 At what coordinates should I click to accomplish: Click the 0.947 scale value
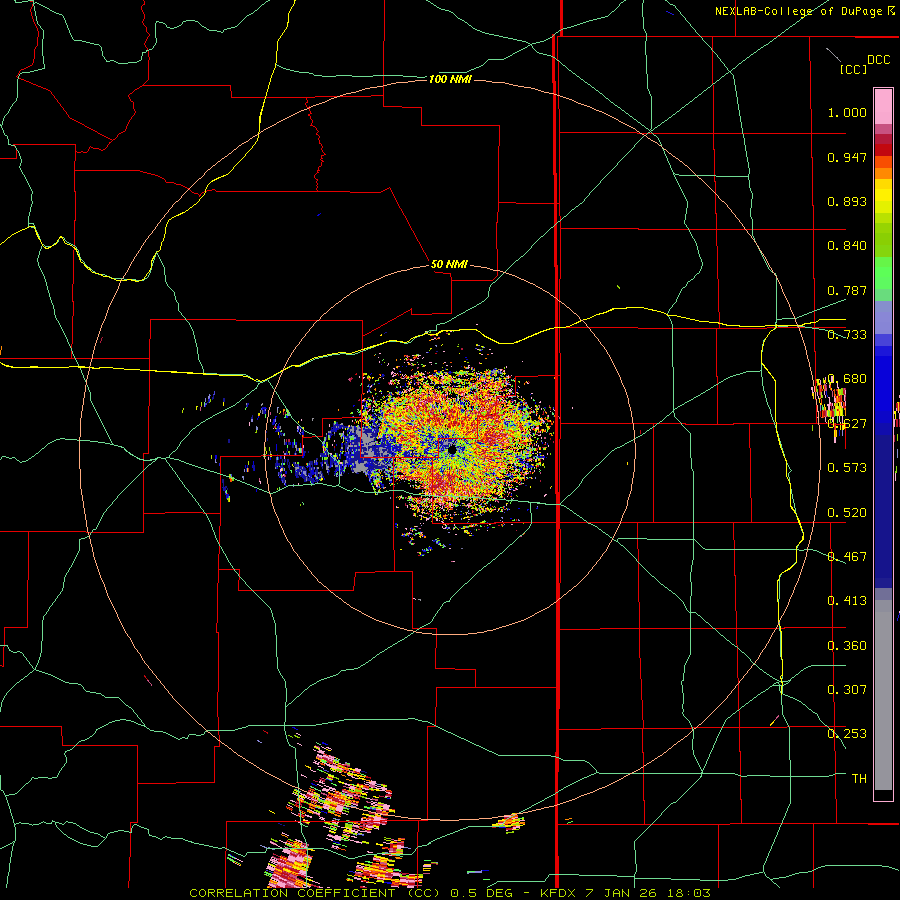[x=847, y=157]
